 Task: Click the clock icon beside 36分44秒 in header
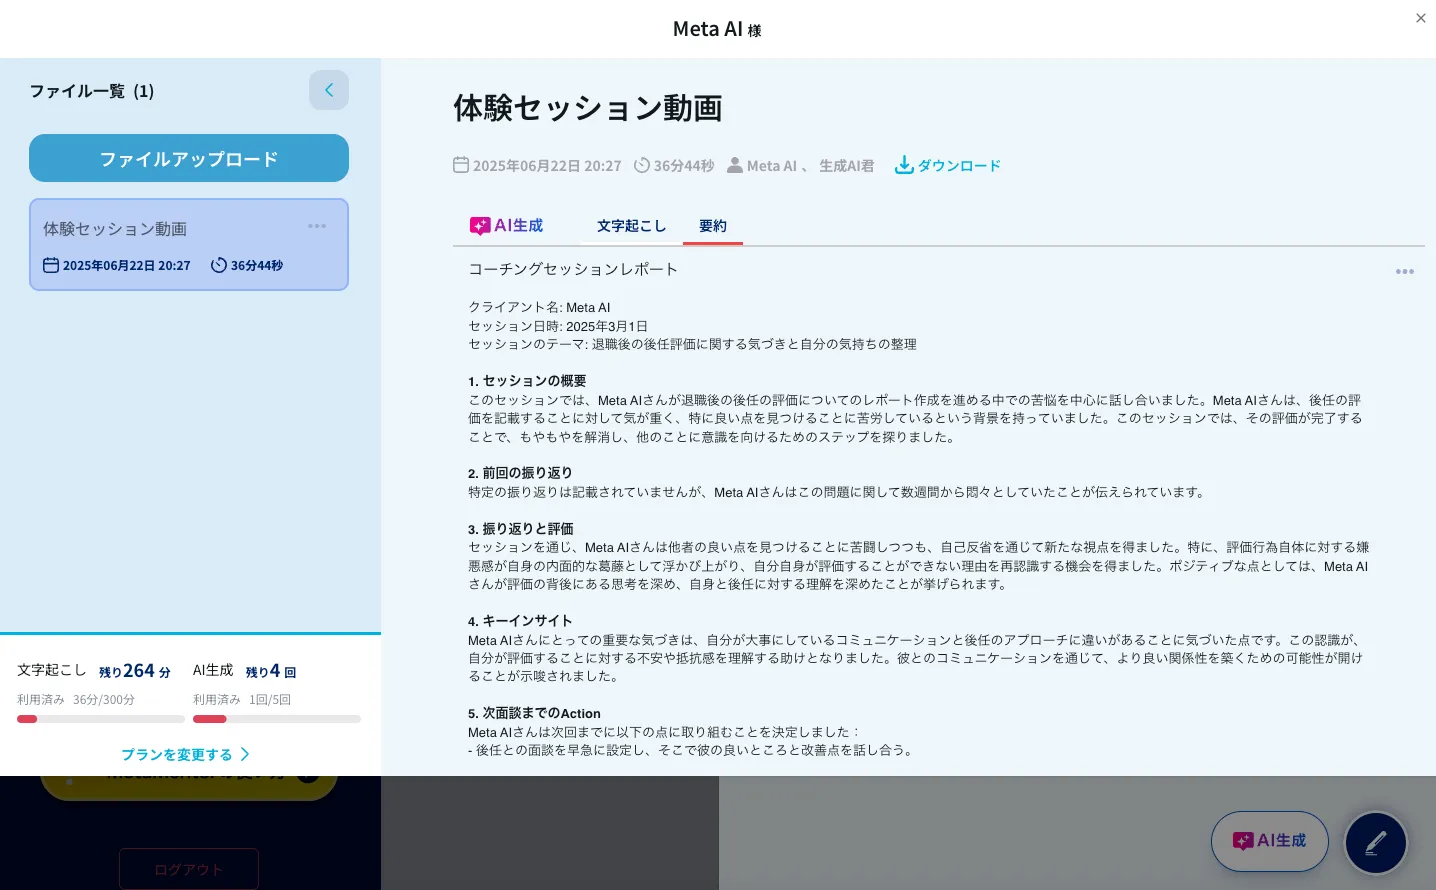tap(642, 165)
